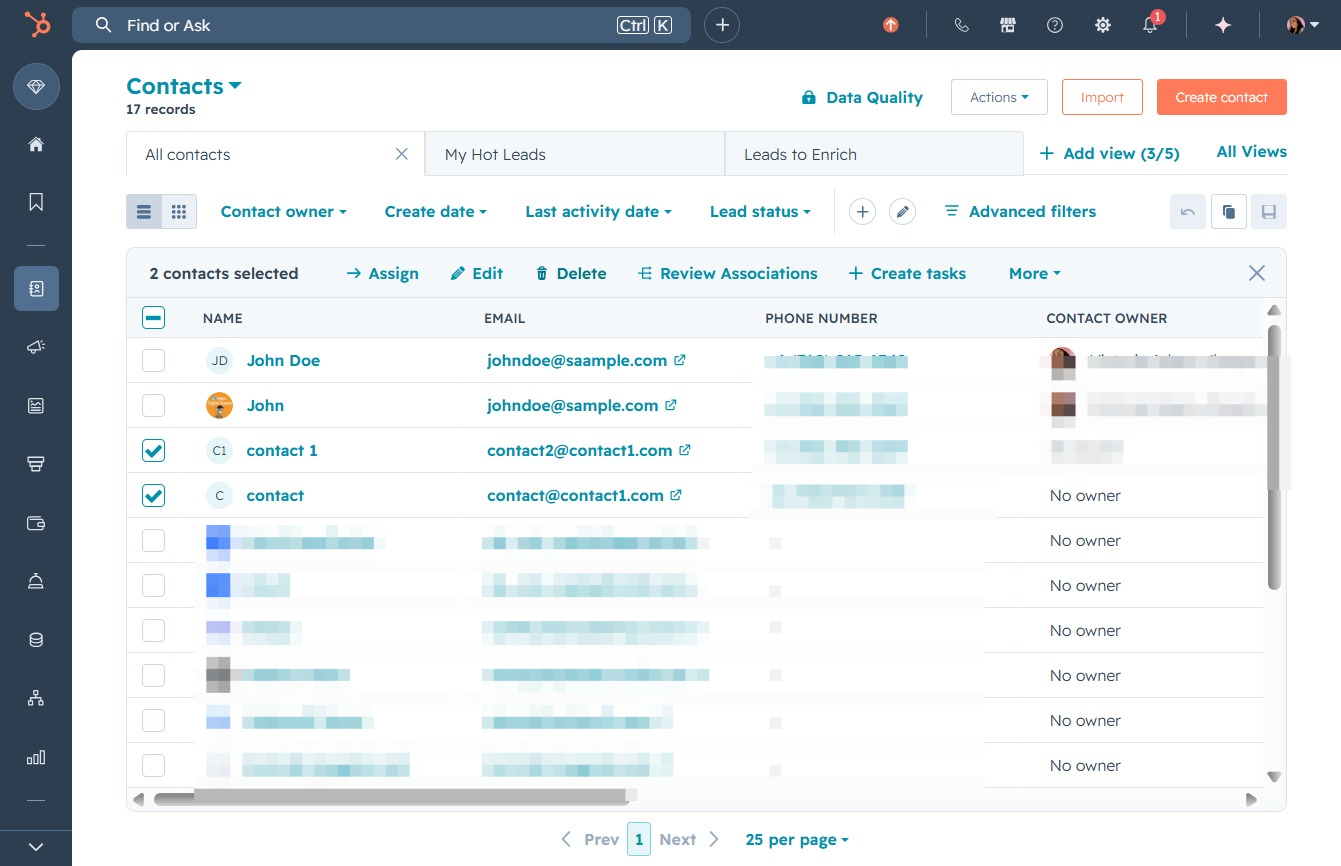Viewport: 1341px width, 866px height.
Task: Open the Data management sidebar icon
Action: (36, 640)
